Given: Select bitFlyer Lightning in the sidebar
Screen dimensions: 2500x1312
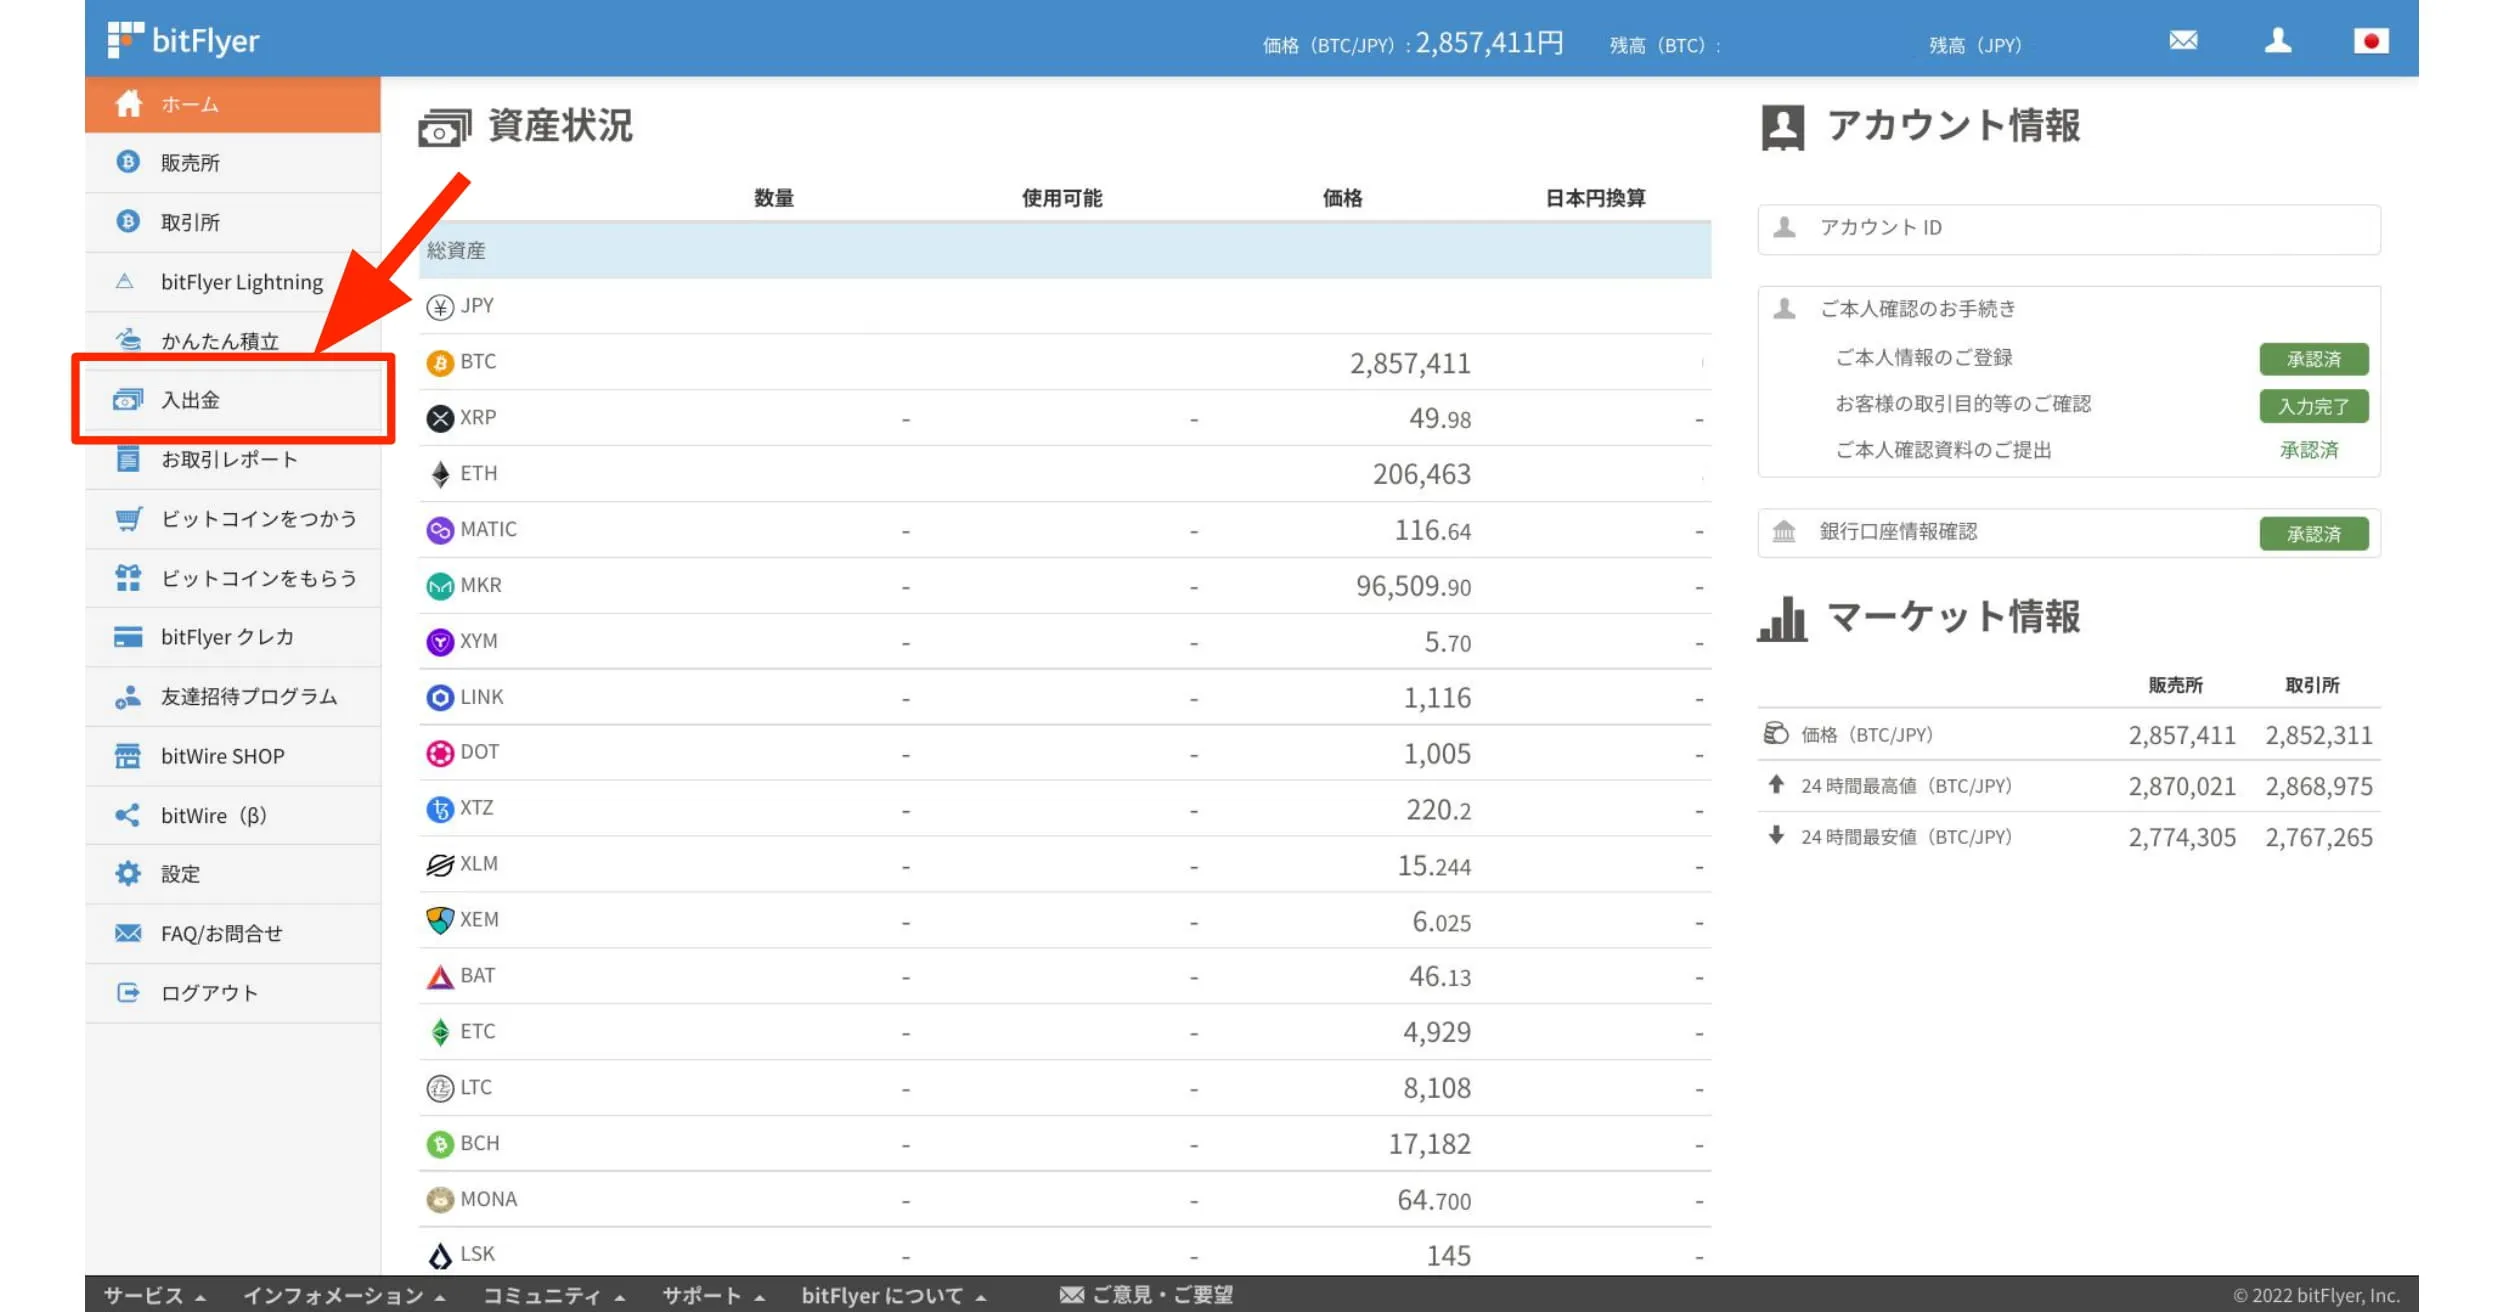Looking at the screenshot, I should [x=241, y=281].
